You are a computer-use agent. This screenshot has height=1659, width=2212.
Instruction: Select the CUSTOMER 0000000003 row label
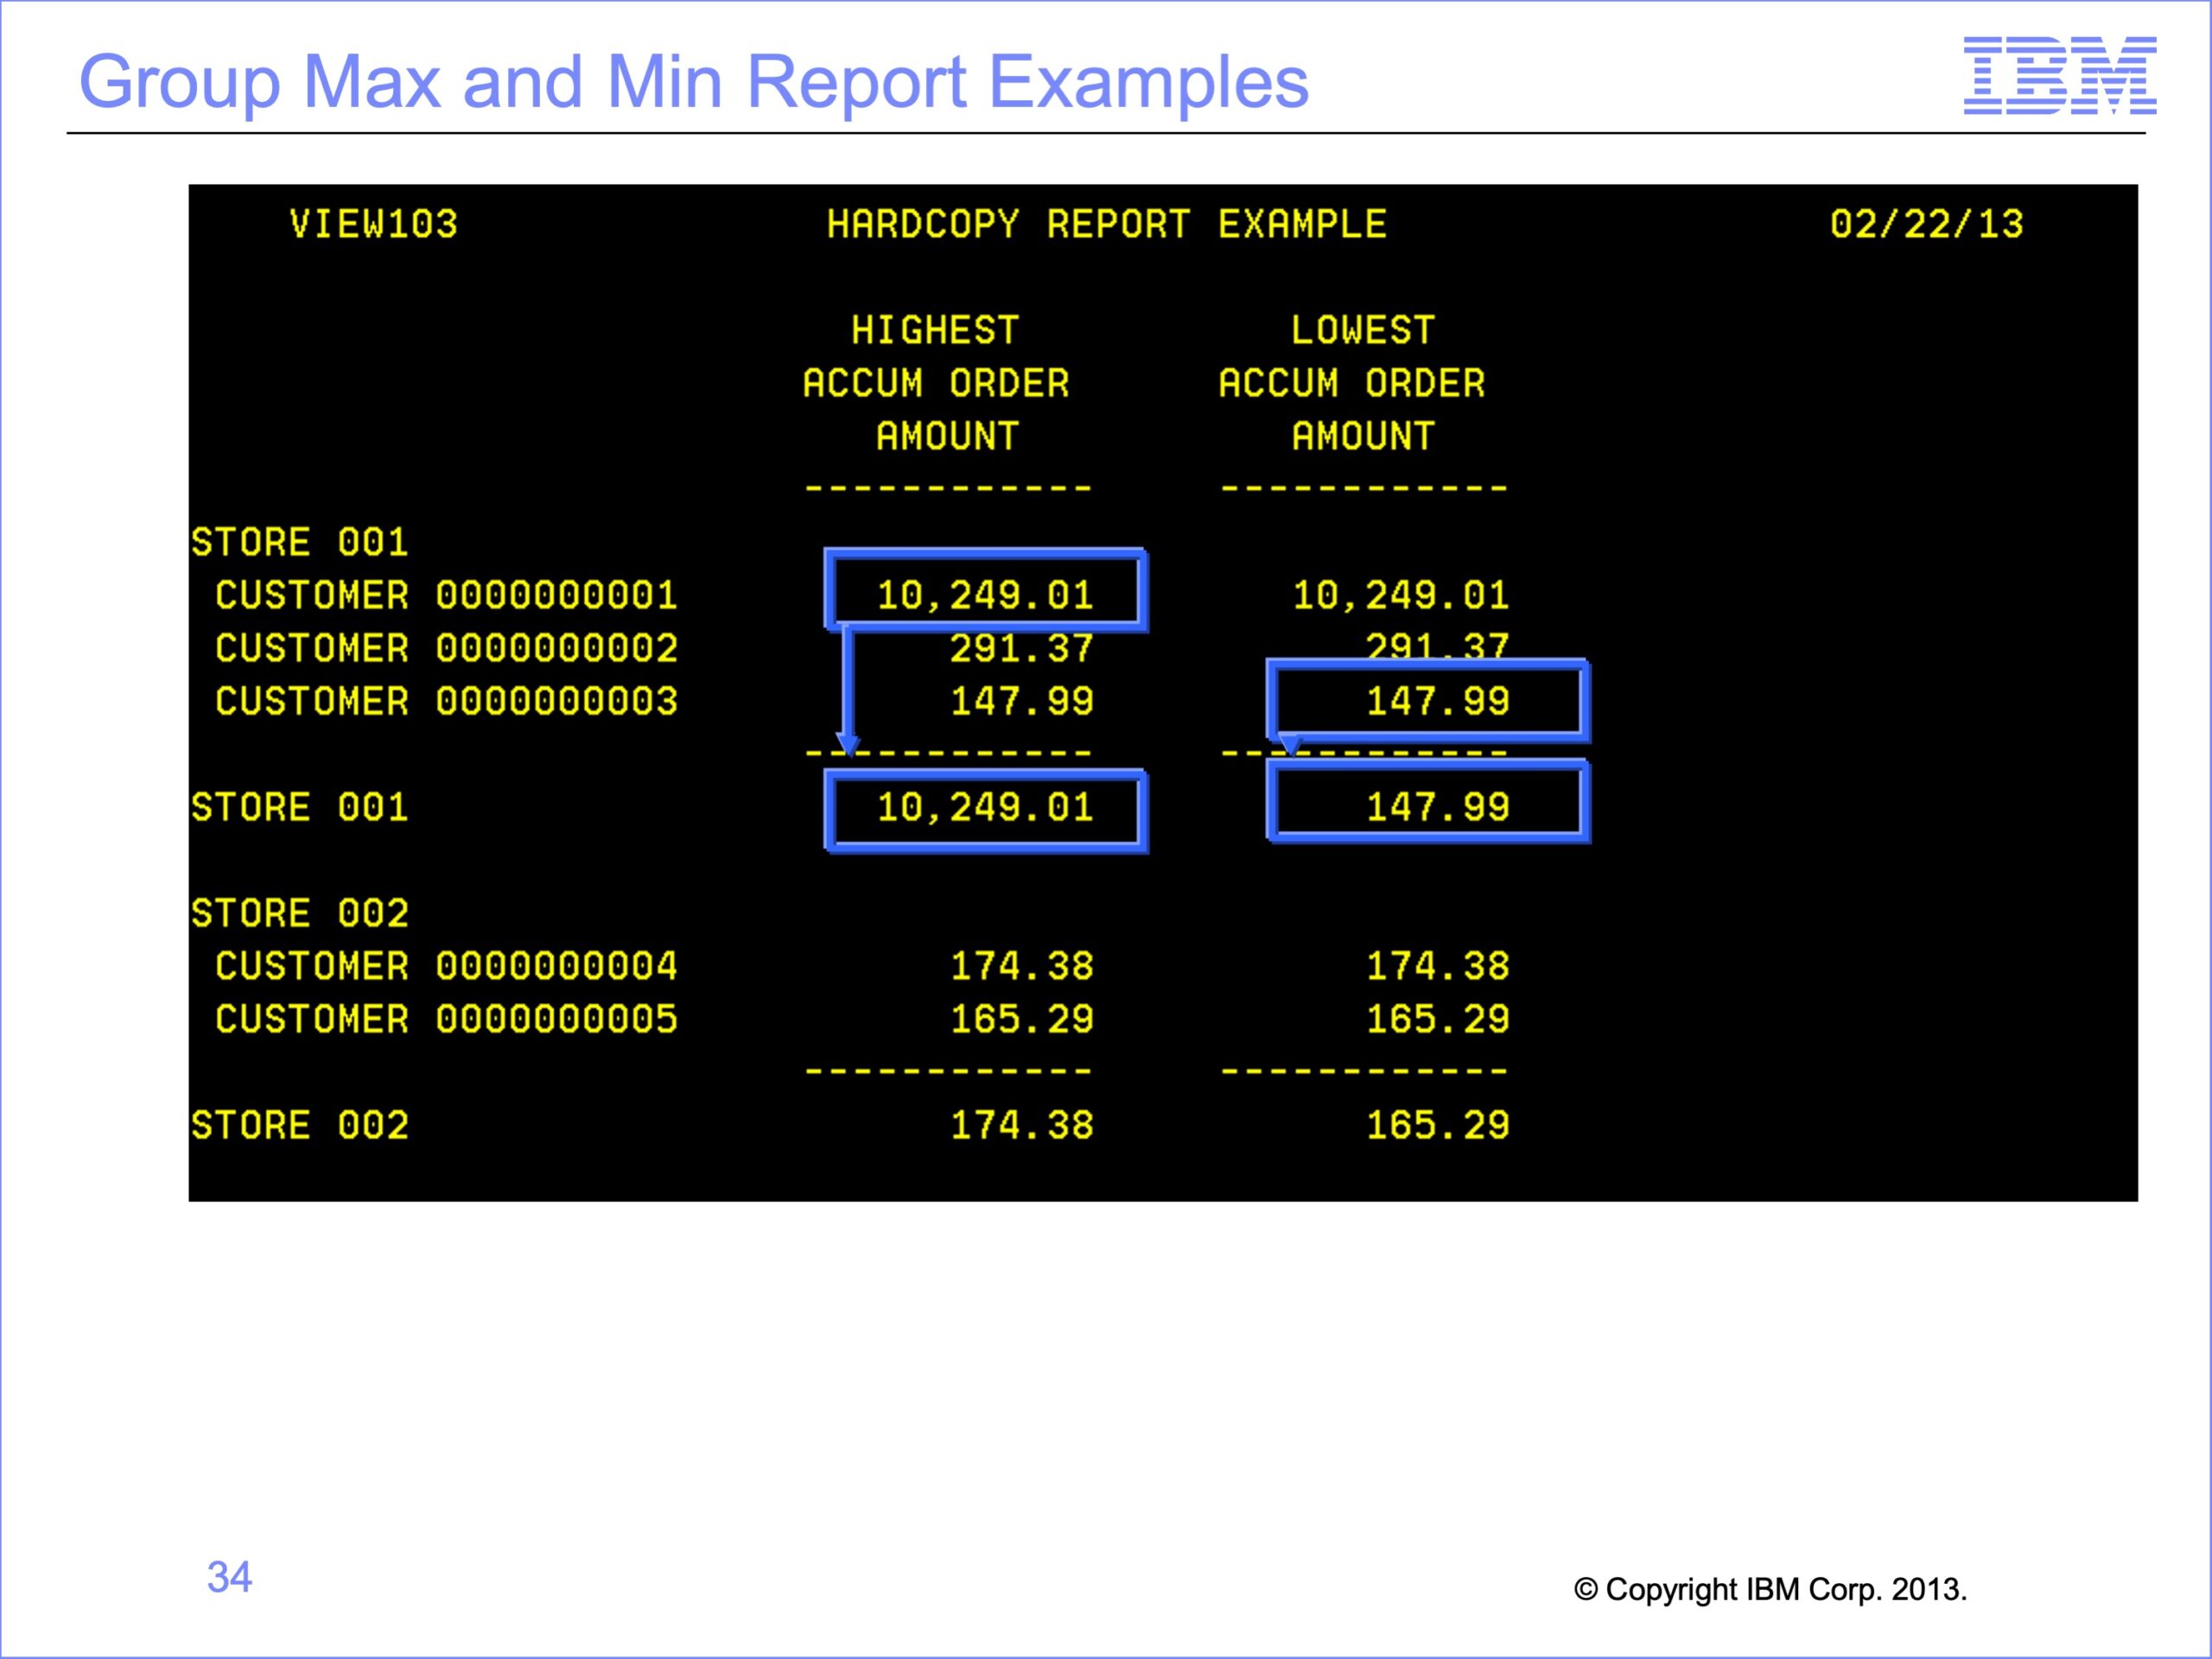[446, 701]
